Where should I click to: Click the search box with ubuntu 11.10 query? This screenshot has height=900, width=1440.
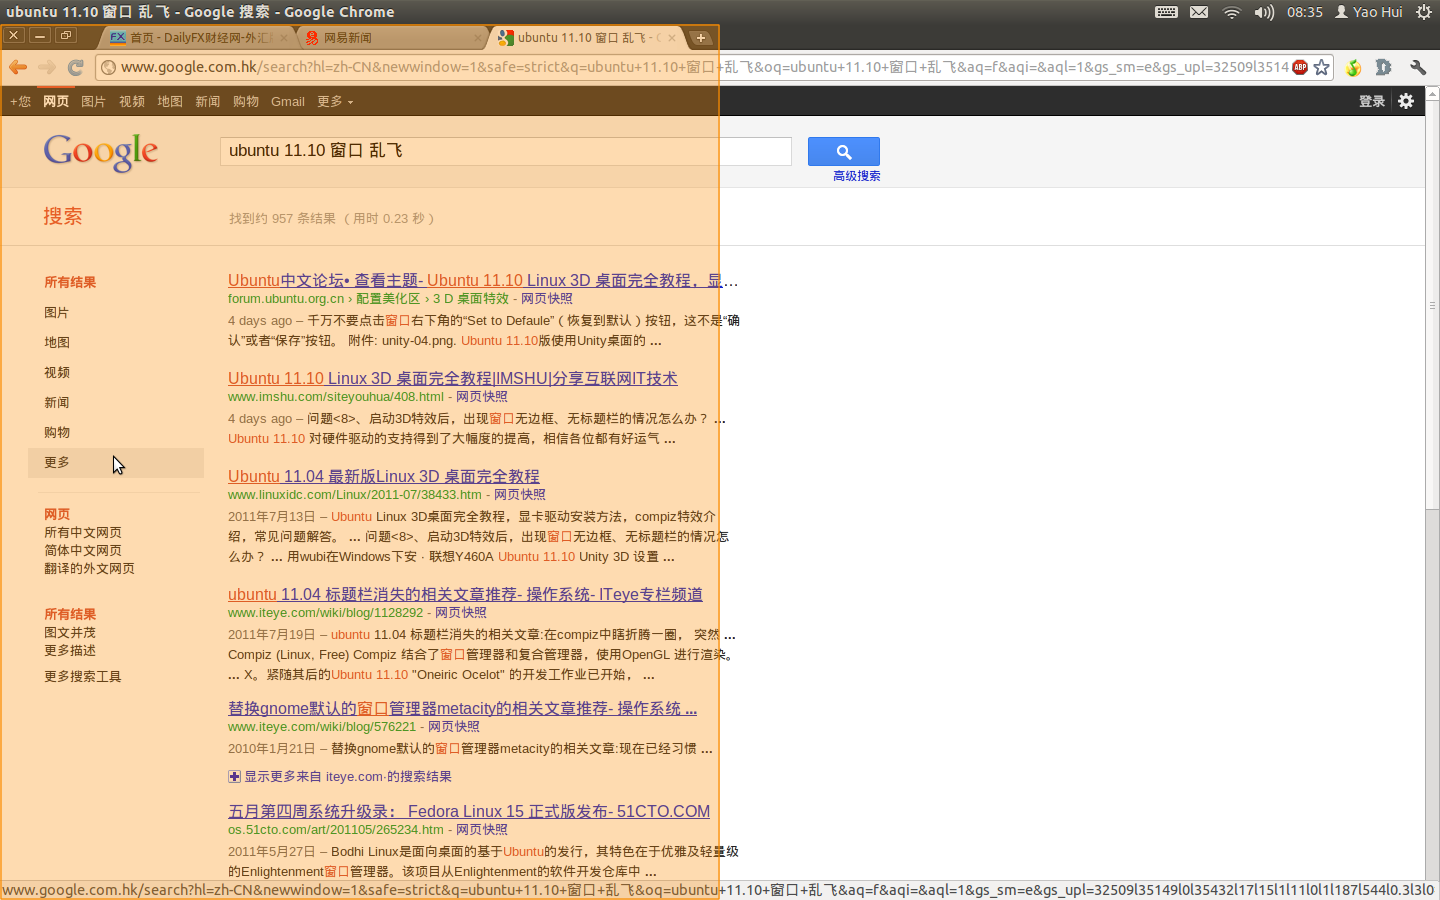point(505,151)
